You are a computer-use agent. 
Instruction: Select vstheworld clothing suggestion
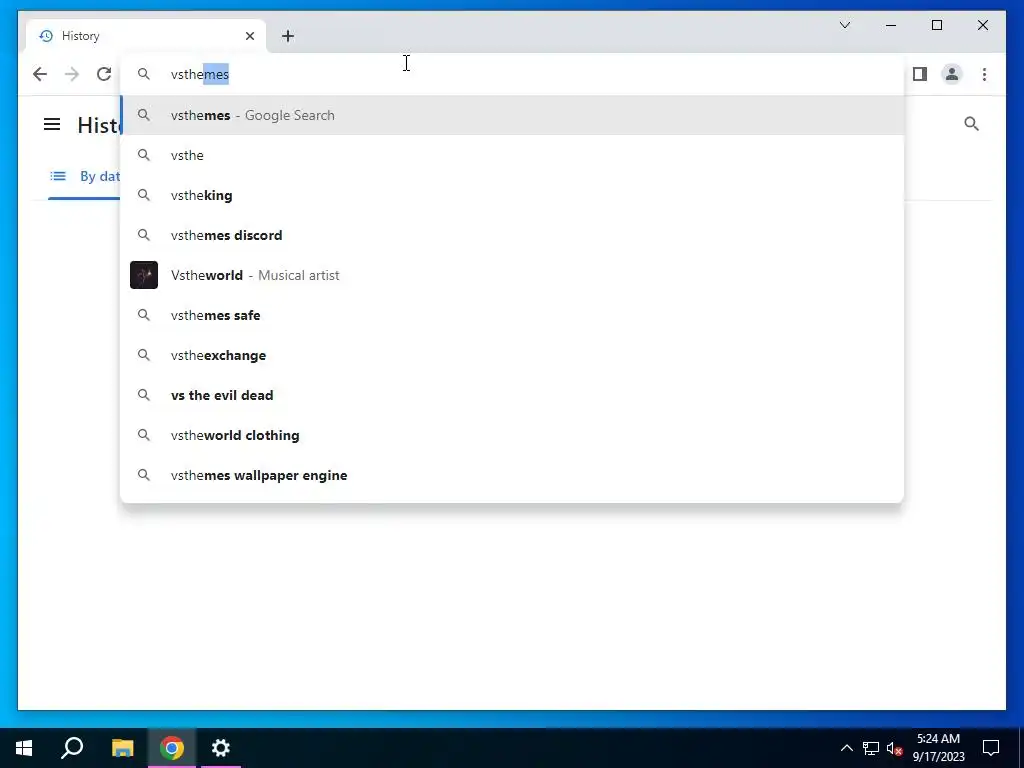pyautogui.click(x=512, y=435)
